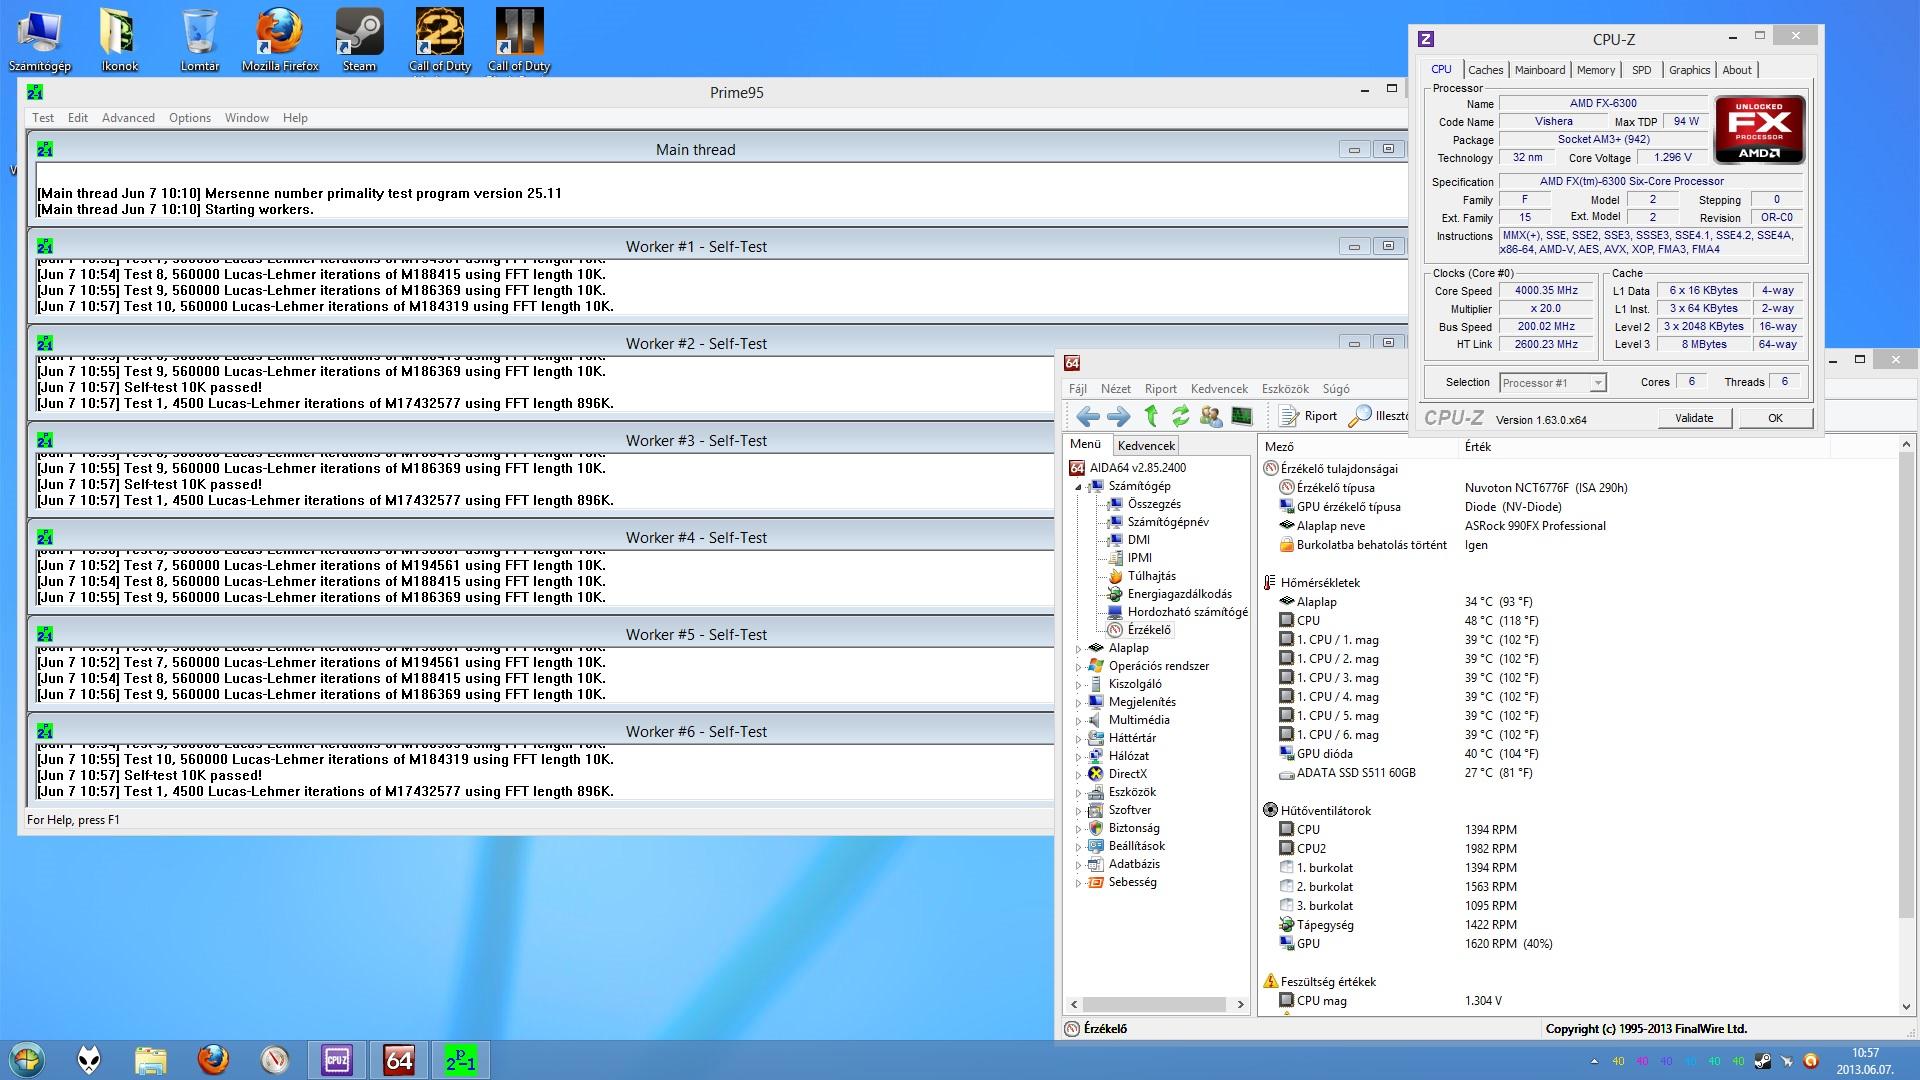Click the Prime95 window icon in title bar
Image resolution: width=1920 pixels, height=1080 pixels.
click(x=36, y=92)
